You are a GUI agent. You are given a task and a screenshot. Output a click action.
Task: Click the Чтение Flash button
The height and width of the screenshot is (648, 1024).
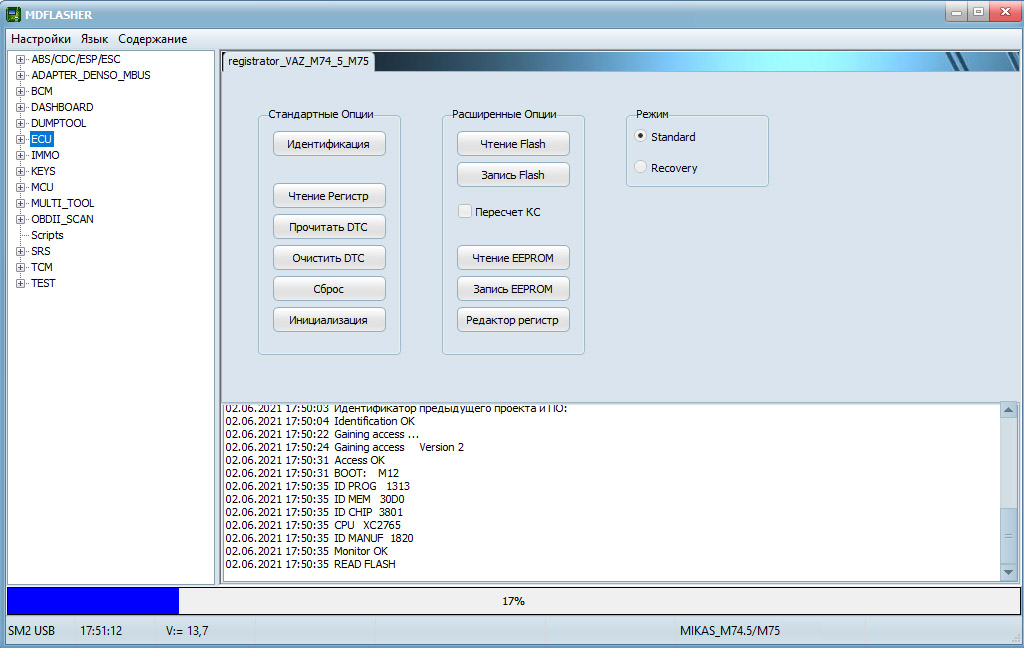(x=513, y=144)
